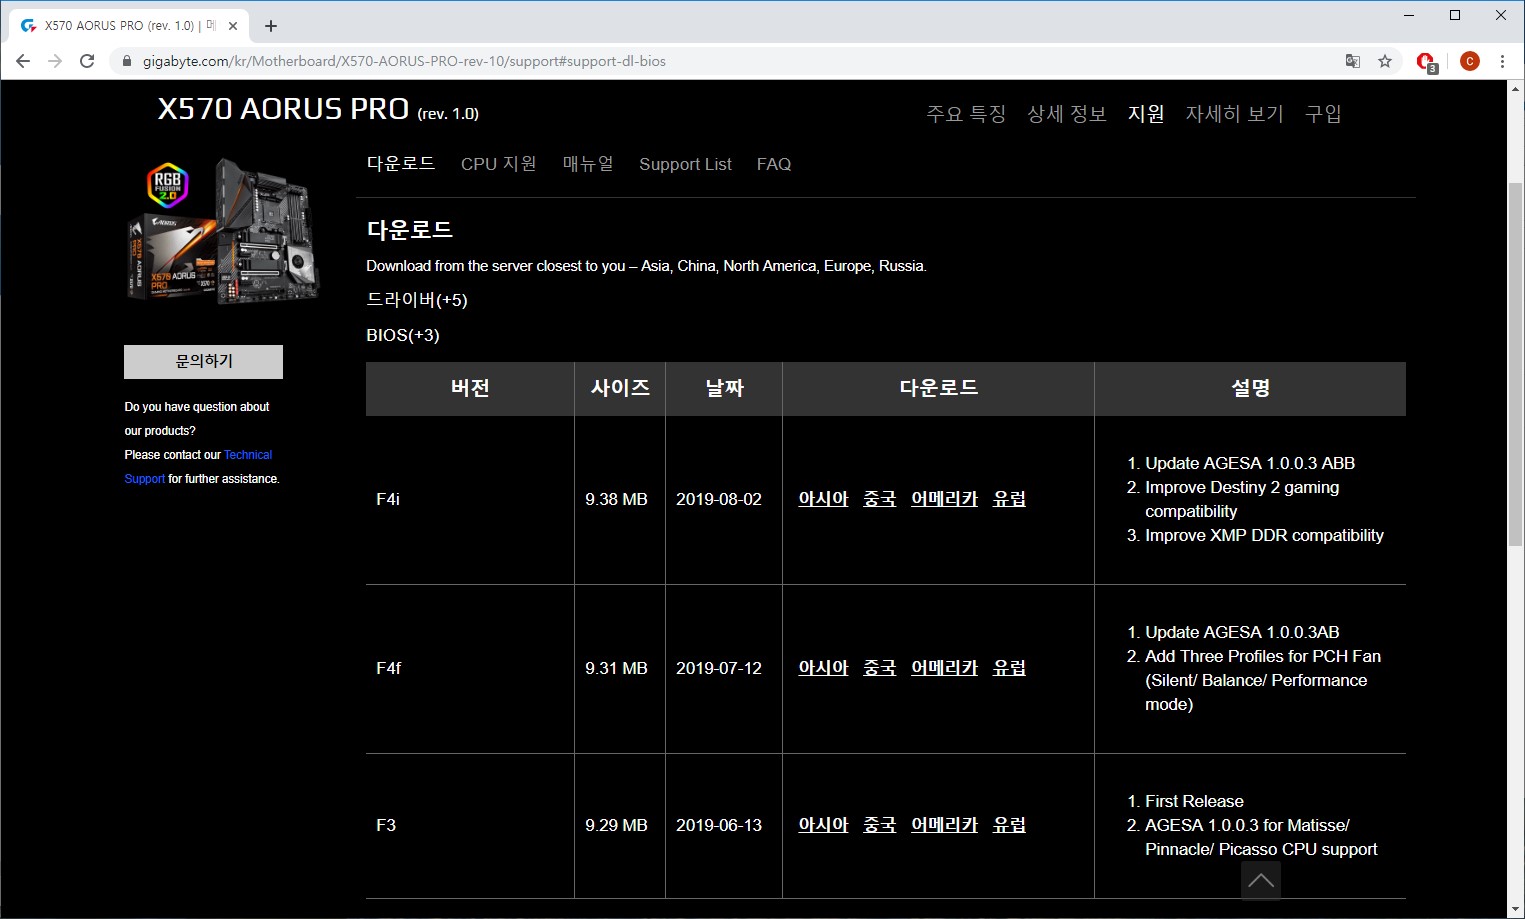Click the 설명 column header
1525x919 pixels.
tap(1250, 388)
